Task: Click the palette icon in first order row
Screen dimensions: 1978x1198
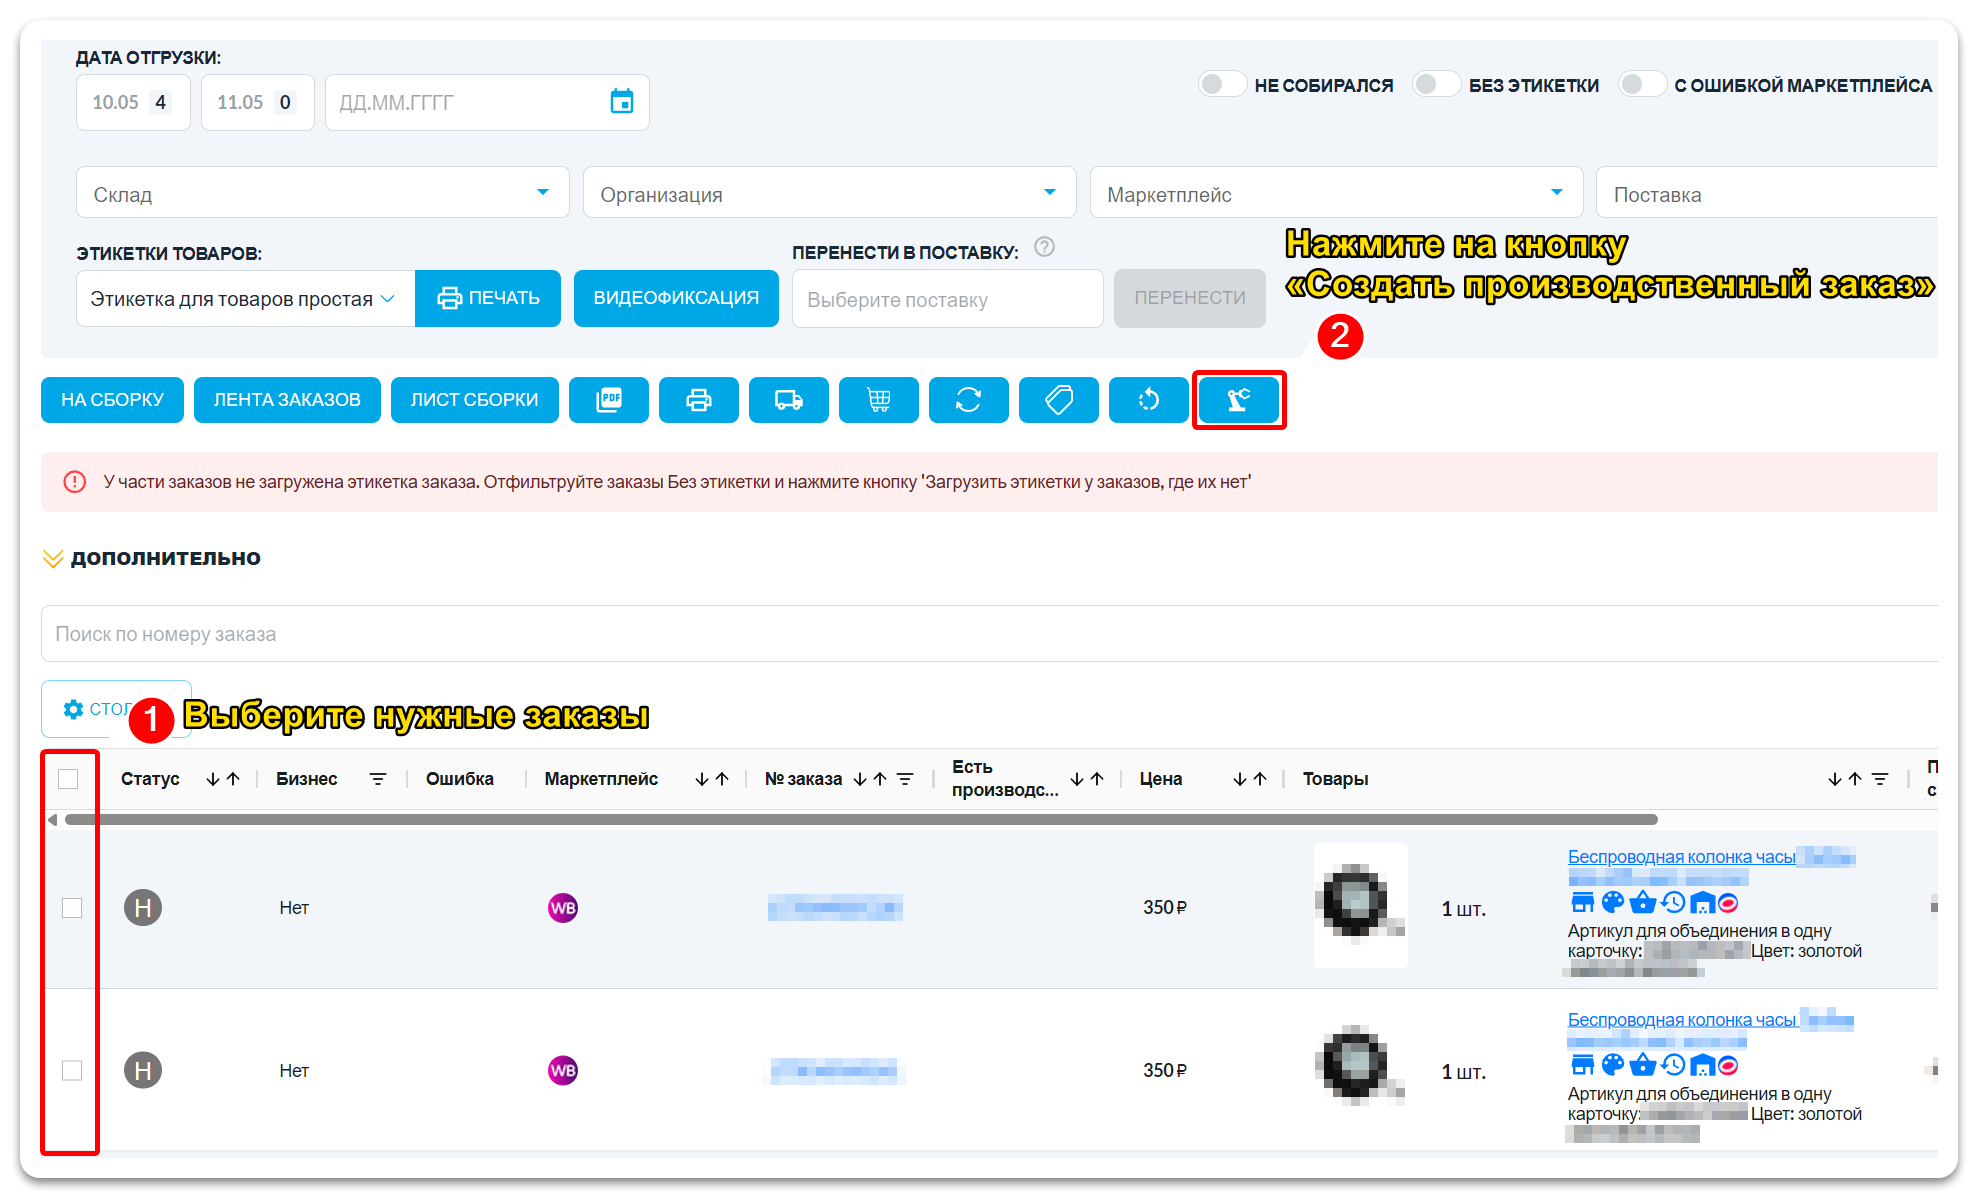Action: [x=1612, y=902]
